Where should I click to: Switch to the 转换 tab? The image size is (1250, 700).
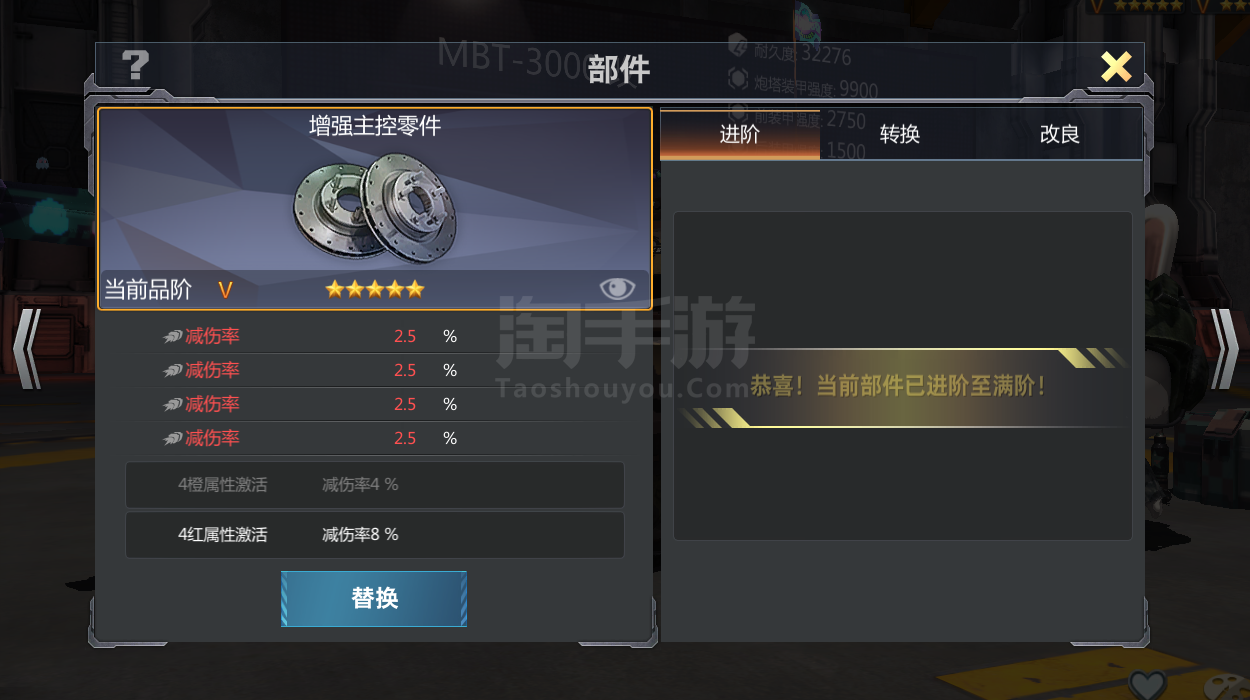[x=900, y=134]
